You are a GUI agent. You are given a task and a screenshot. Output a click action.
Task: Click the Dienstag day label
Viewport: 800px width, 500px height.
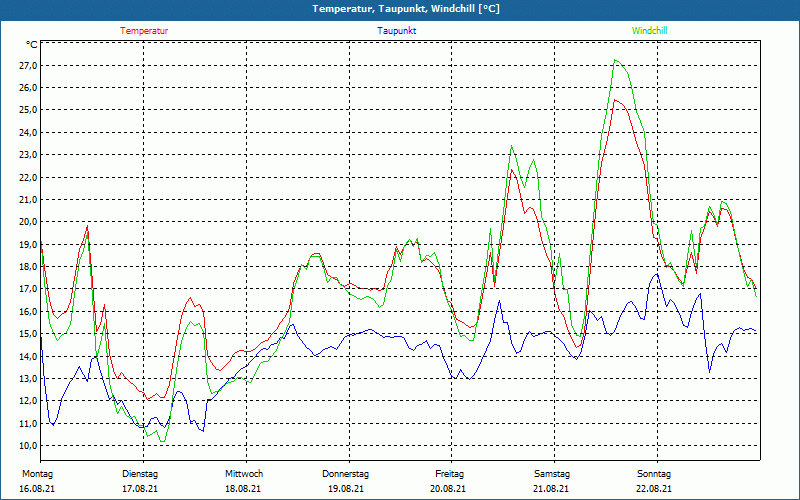140,474
